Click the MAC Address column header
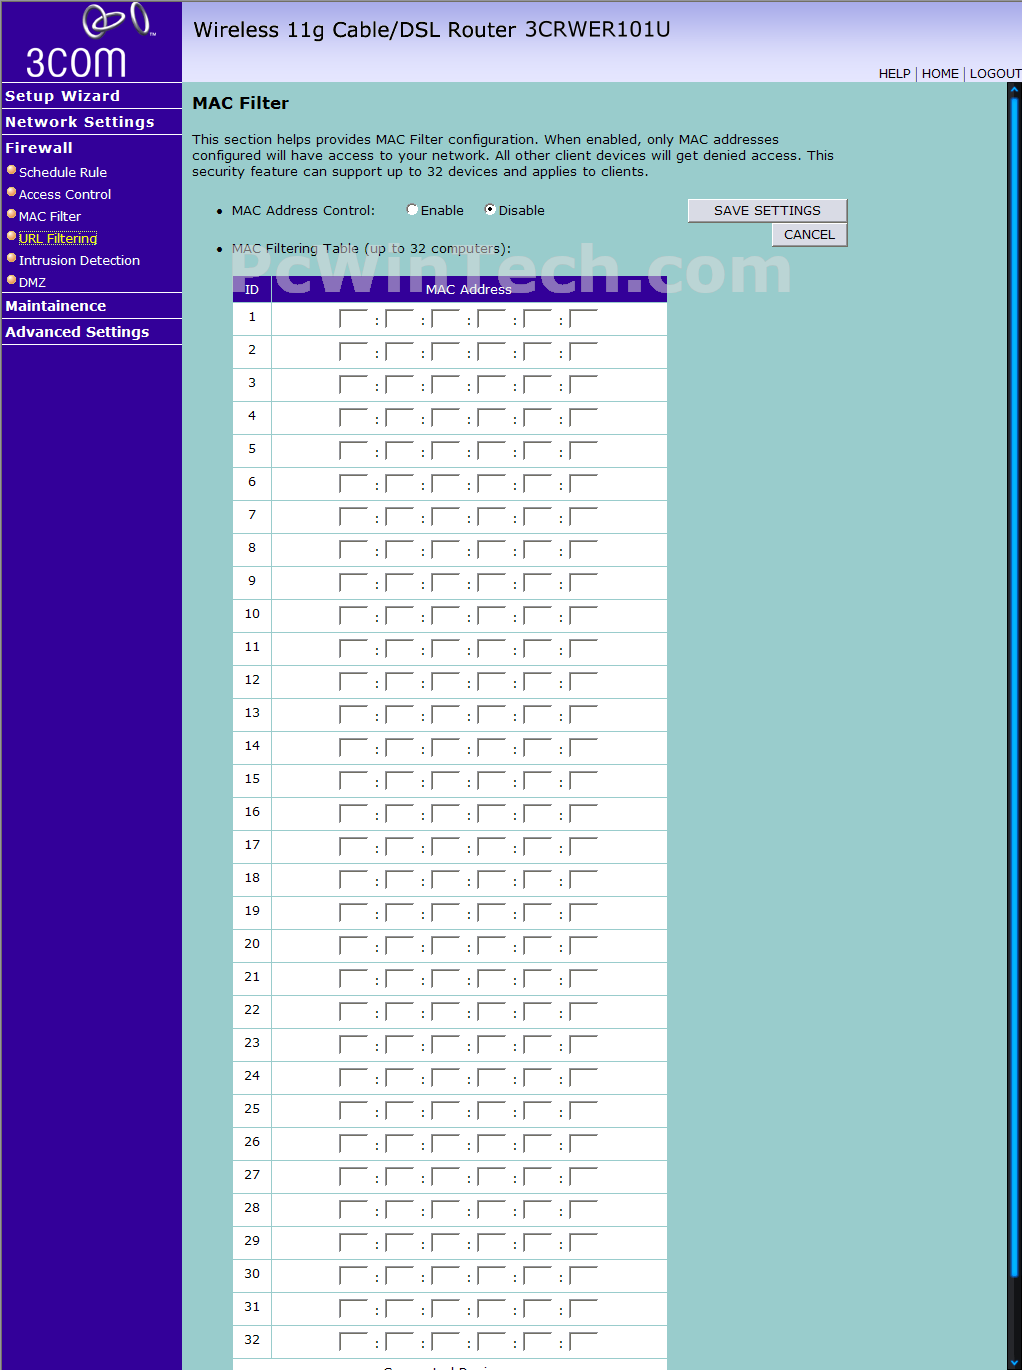The height and width of the screenshot is (1370, 1022). pos(469,289)
